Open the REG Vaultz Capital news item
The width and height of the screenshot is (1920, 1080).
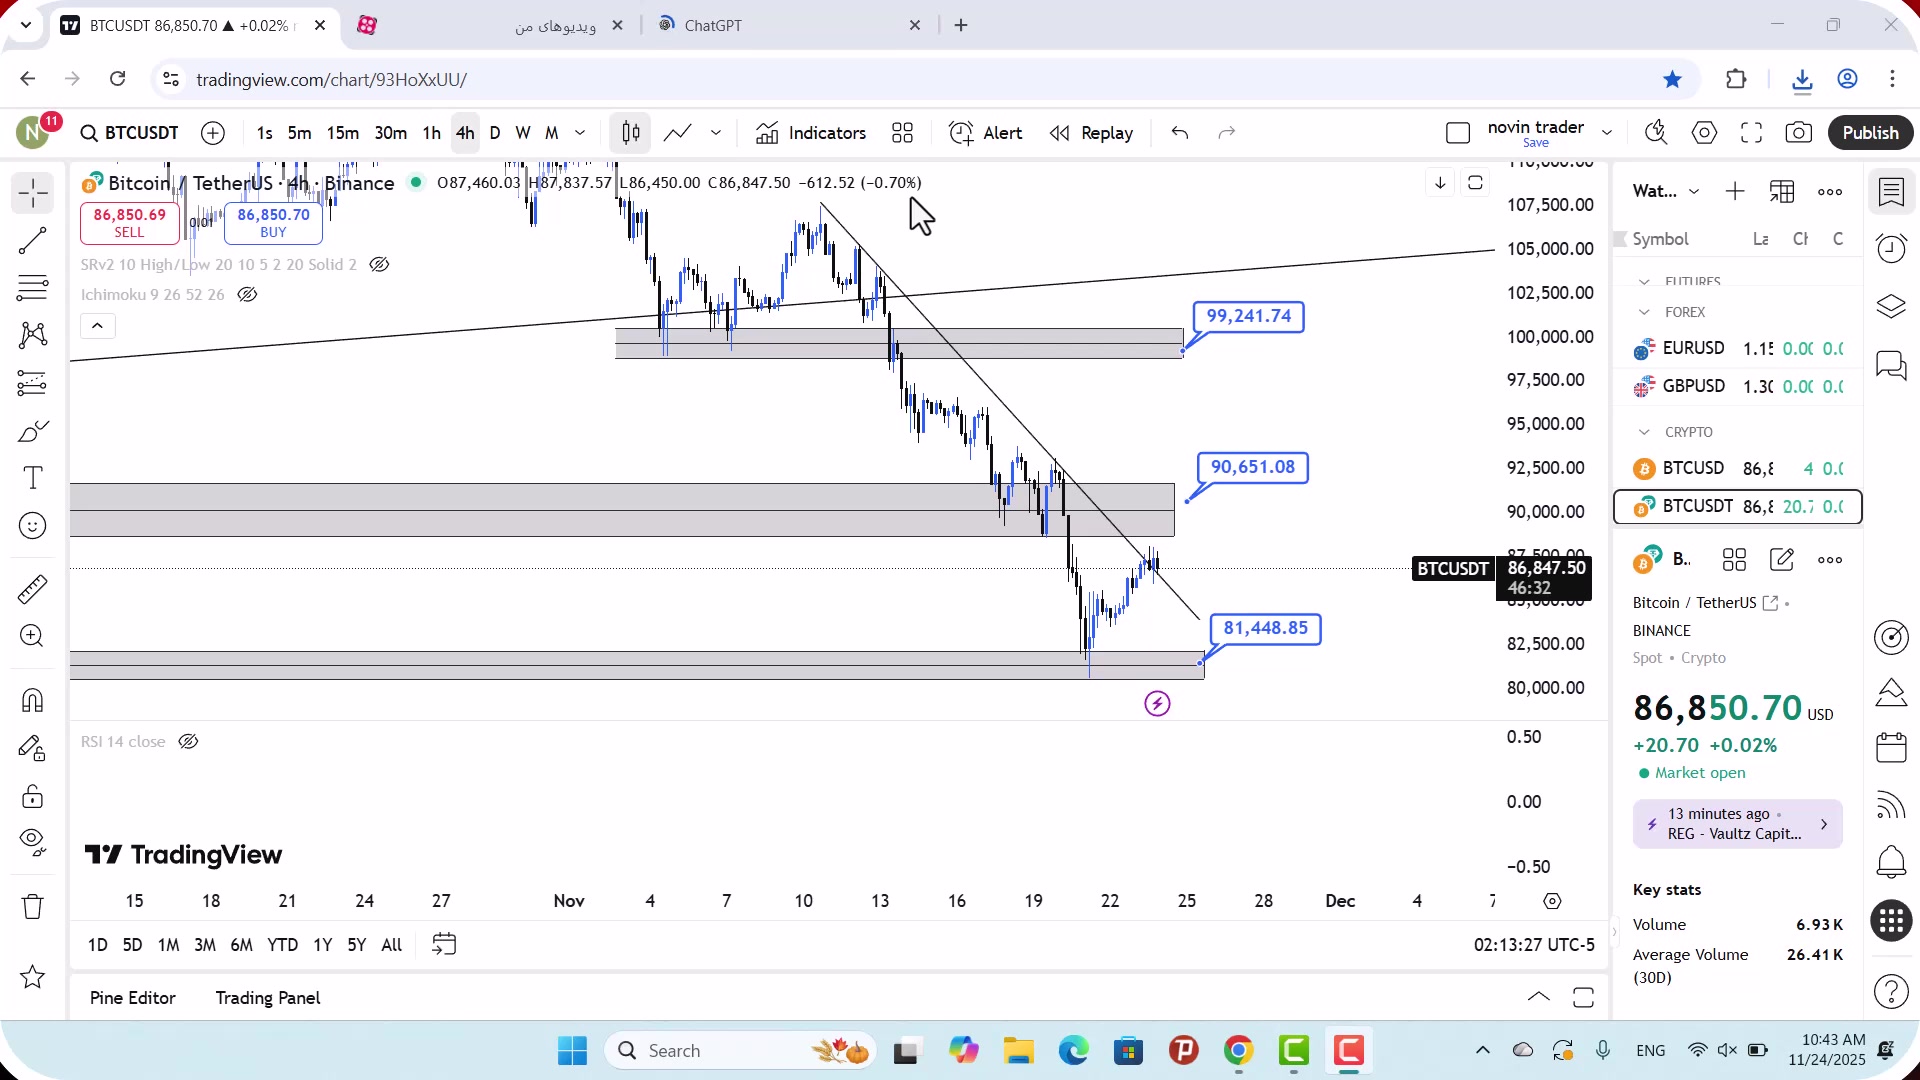[1738, 824]
